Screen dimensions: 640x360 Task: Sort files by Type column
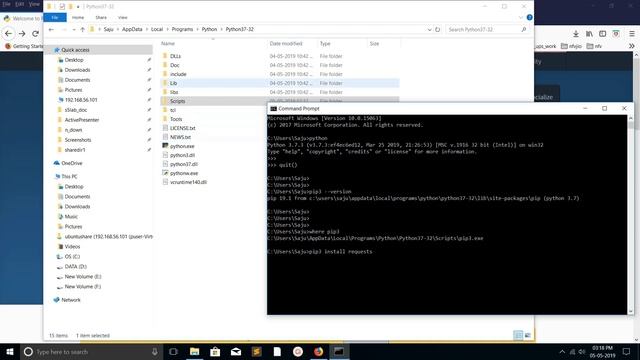pyautogui.click(x=325, y=43)
